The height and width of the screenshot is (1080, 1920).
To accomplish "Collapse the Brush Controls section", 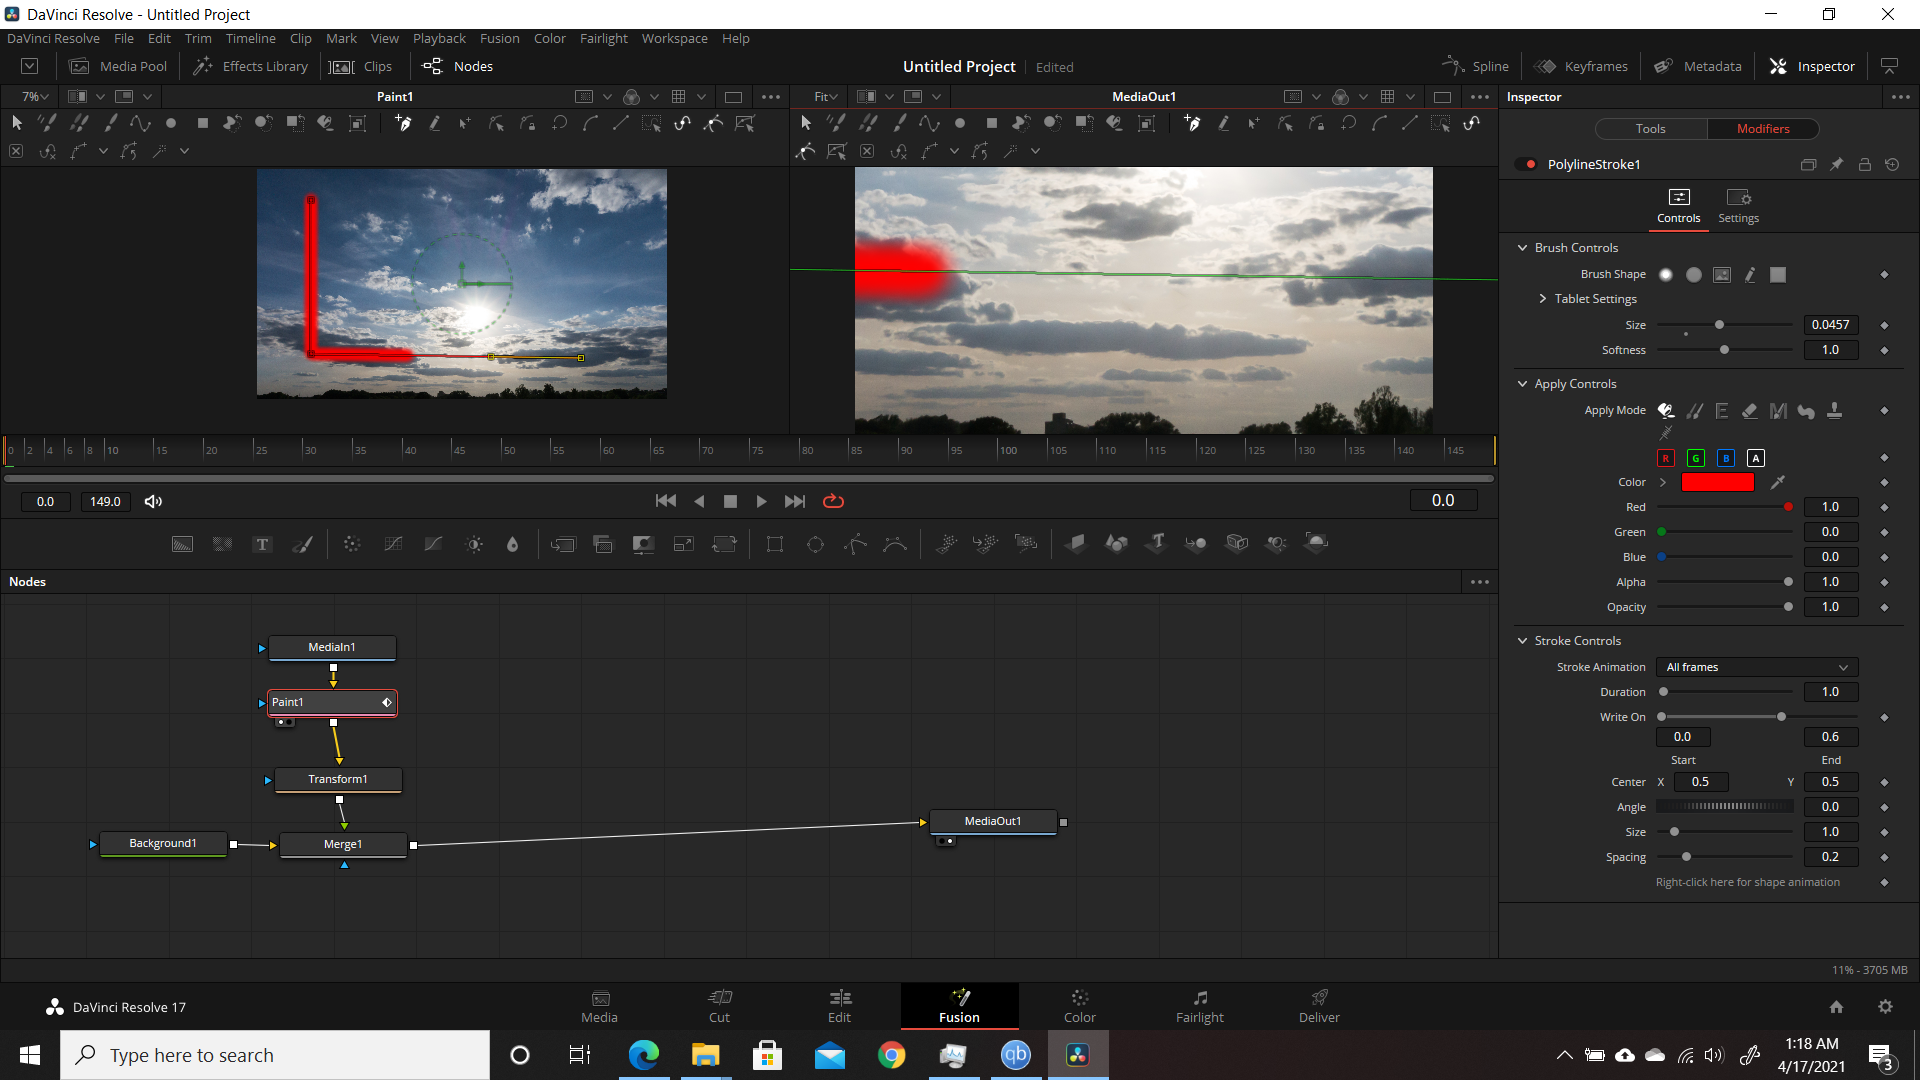I will (x=1523, y=248).
